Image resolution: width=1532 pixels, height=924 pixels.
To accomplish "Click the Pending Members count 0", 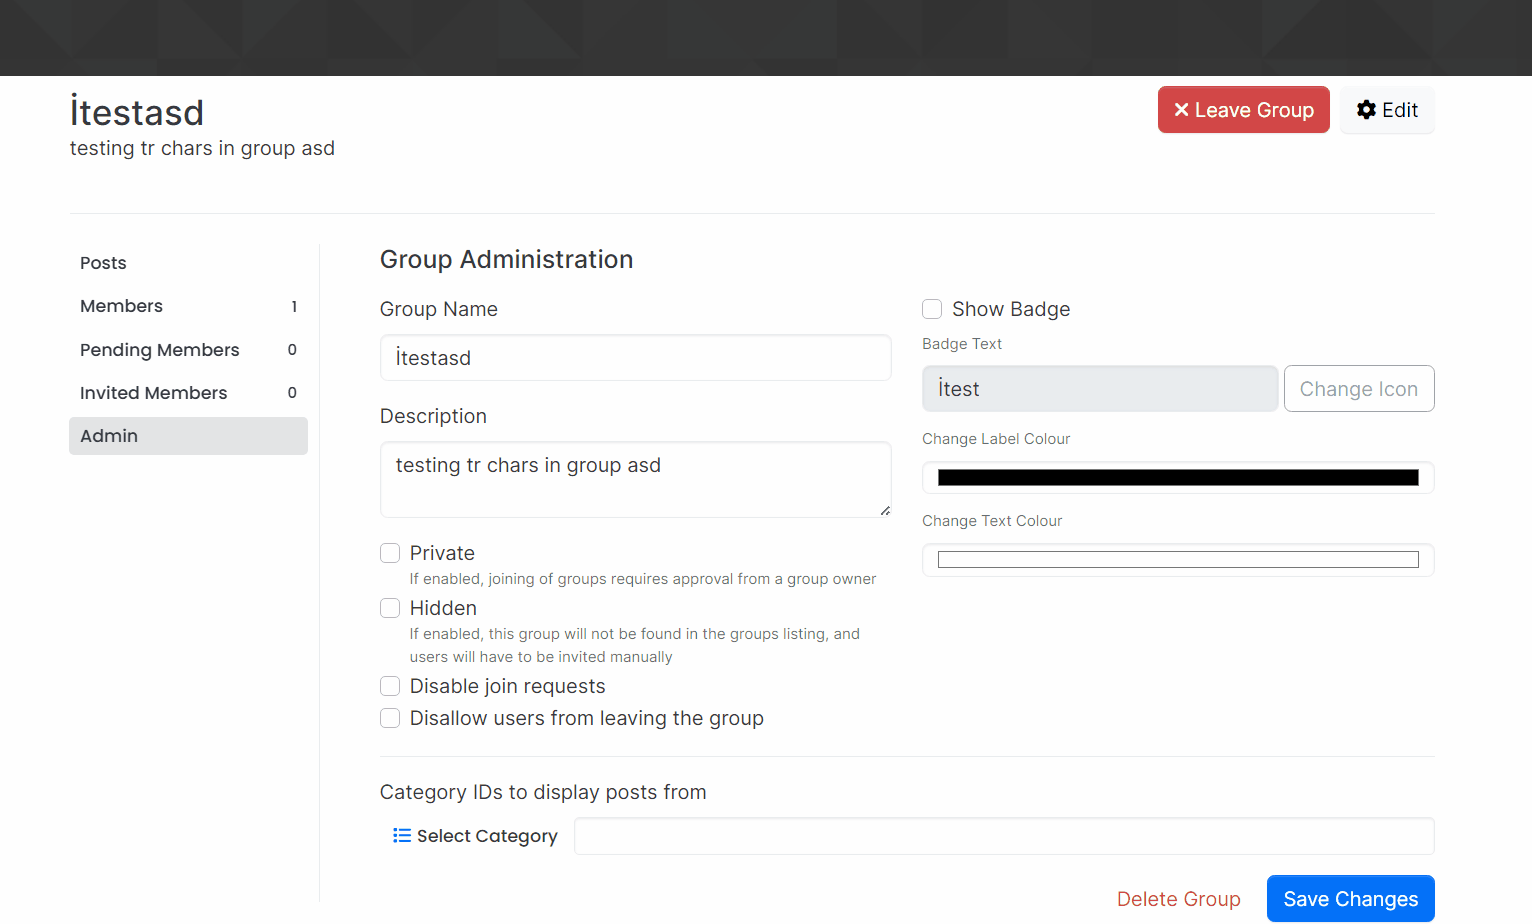I will [x=292, y=350].
